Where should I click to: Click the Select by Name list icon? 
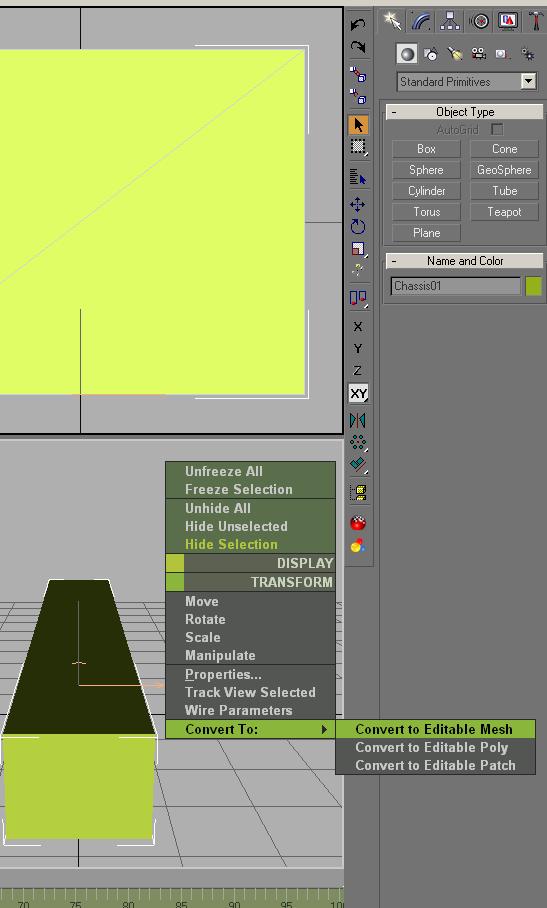pyautogui.click(x=358, y=178)
